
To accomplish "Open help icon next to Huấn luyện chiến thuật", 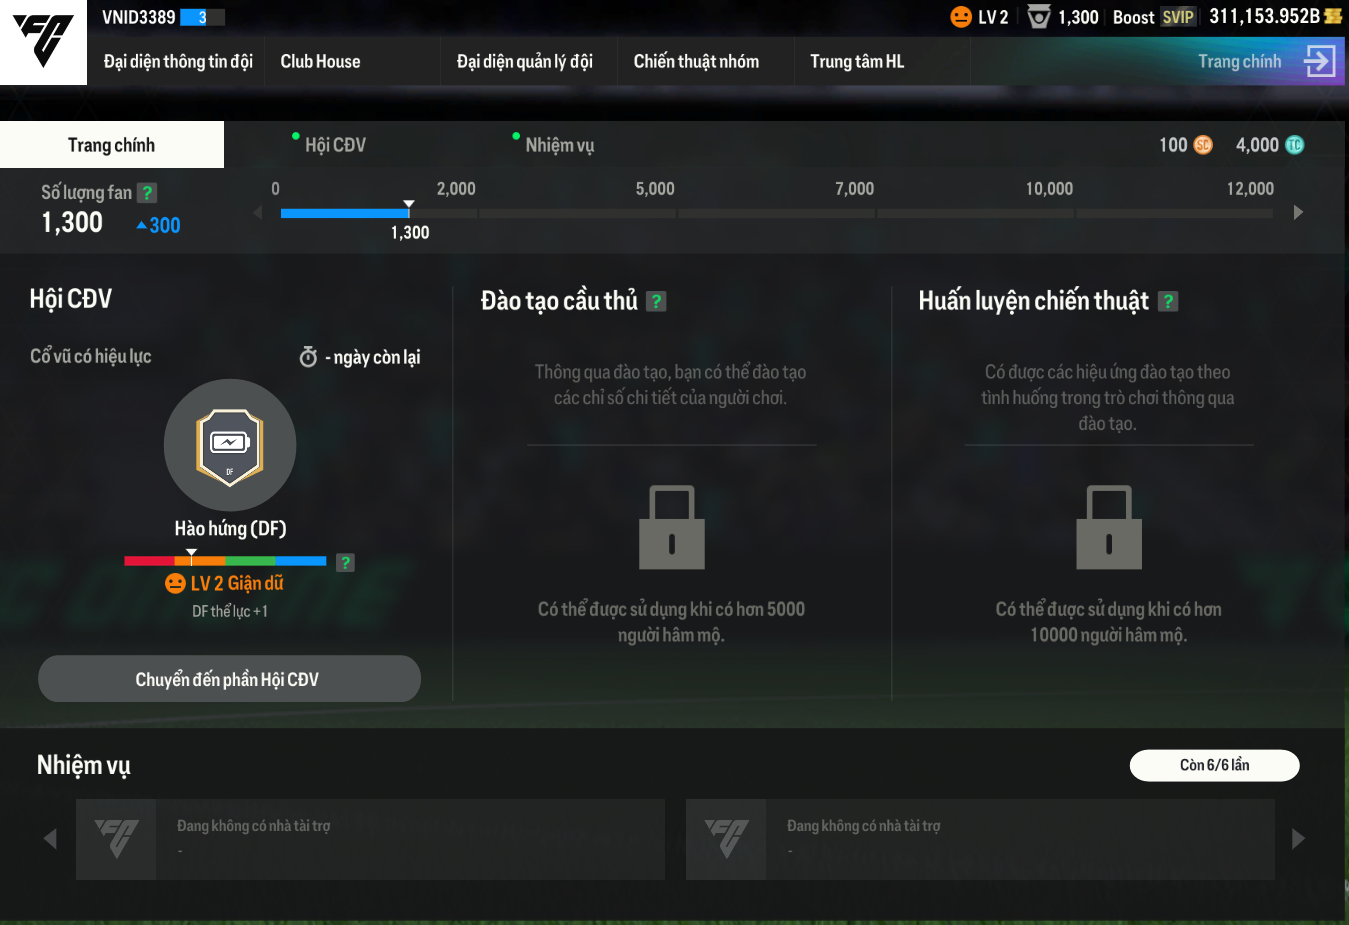I will [1168, 301].
